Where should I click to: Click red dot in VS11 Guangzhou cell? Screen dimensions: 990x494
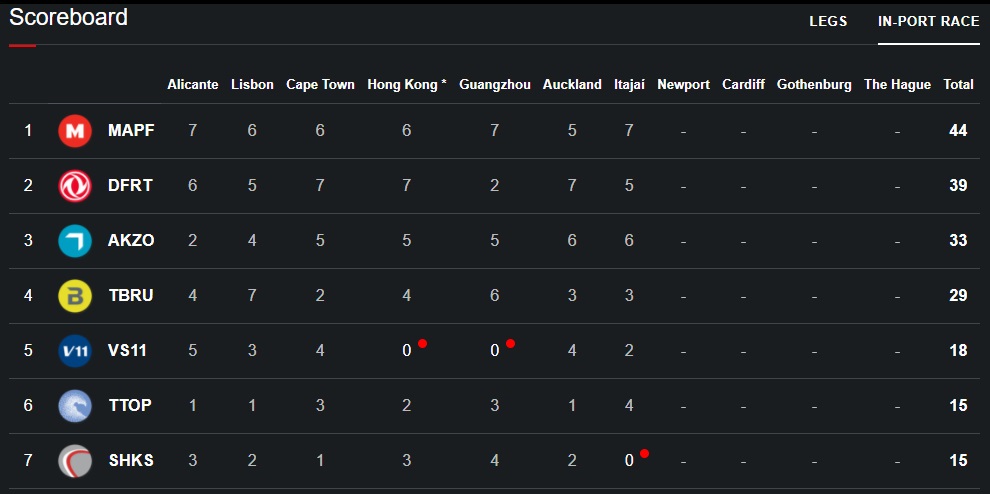tap(510, 343)
